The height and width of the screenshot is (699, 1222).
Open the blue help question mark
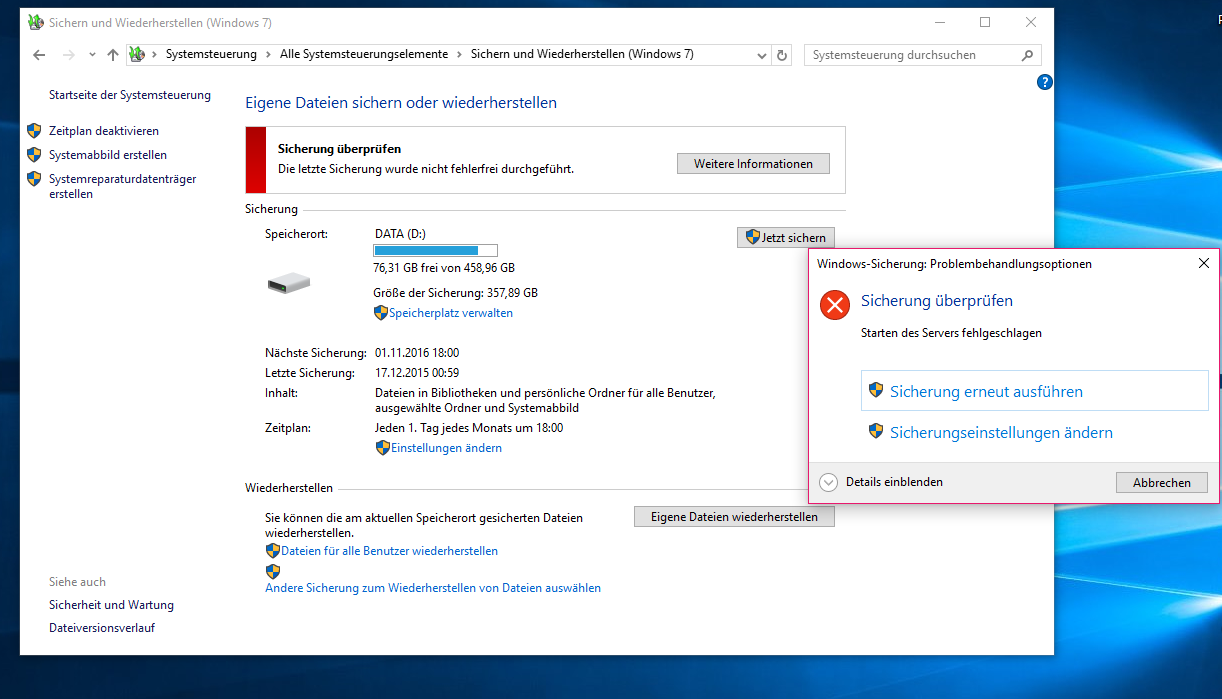(1045, 82)
